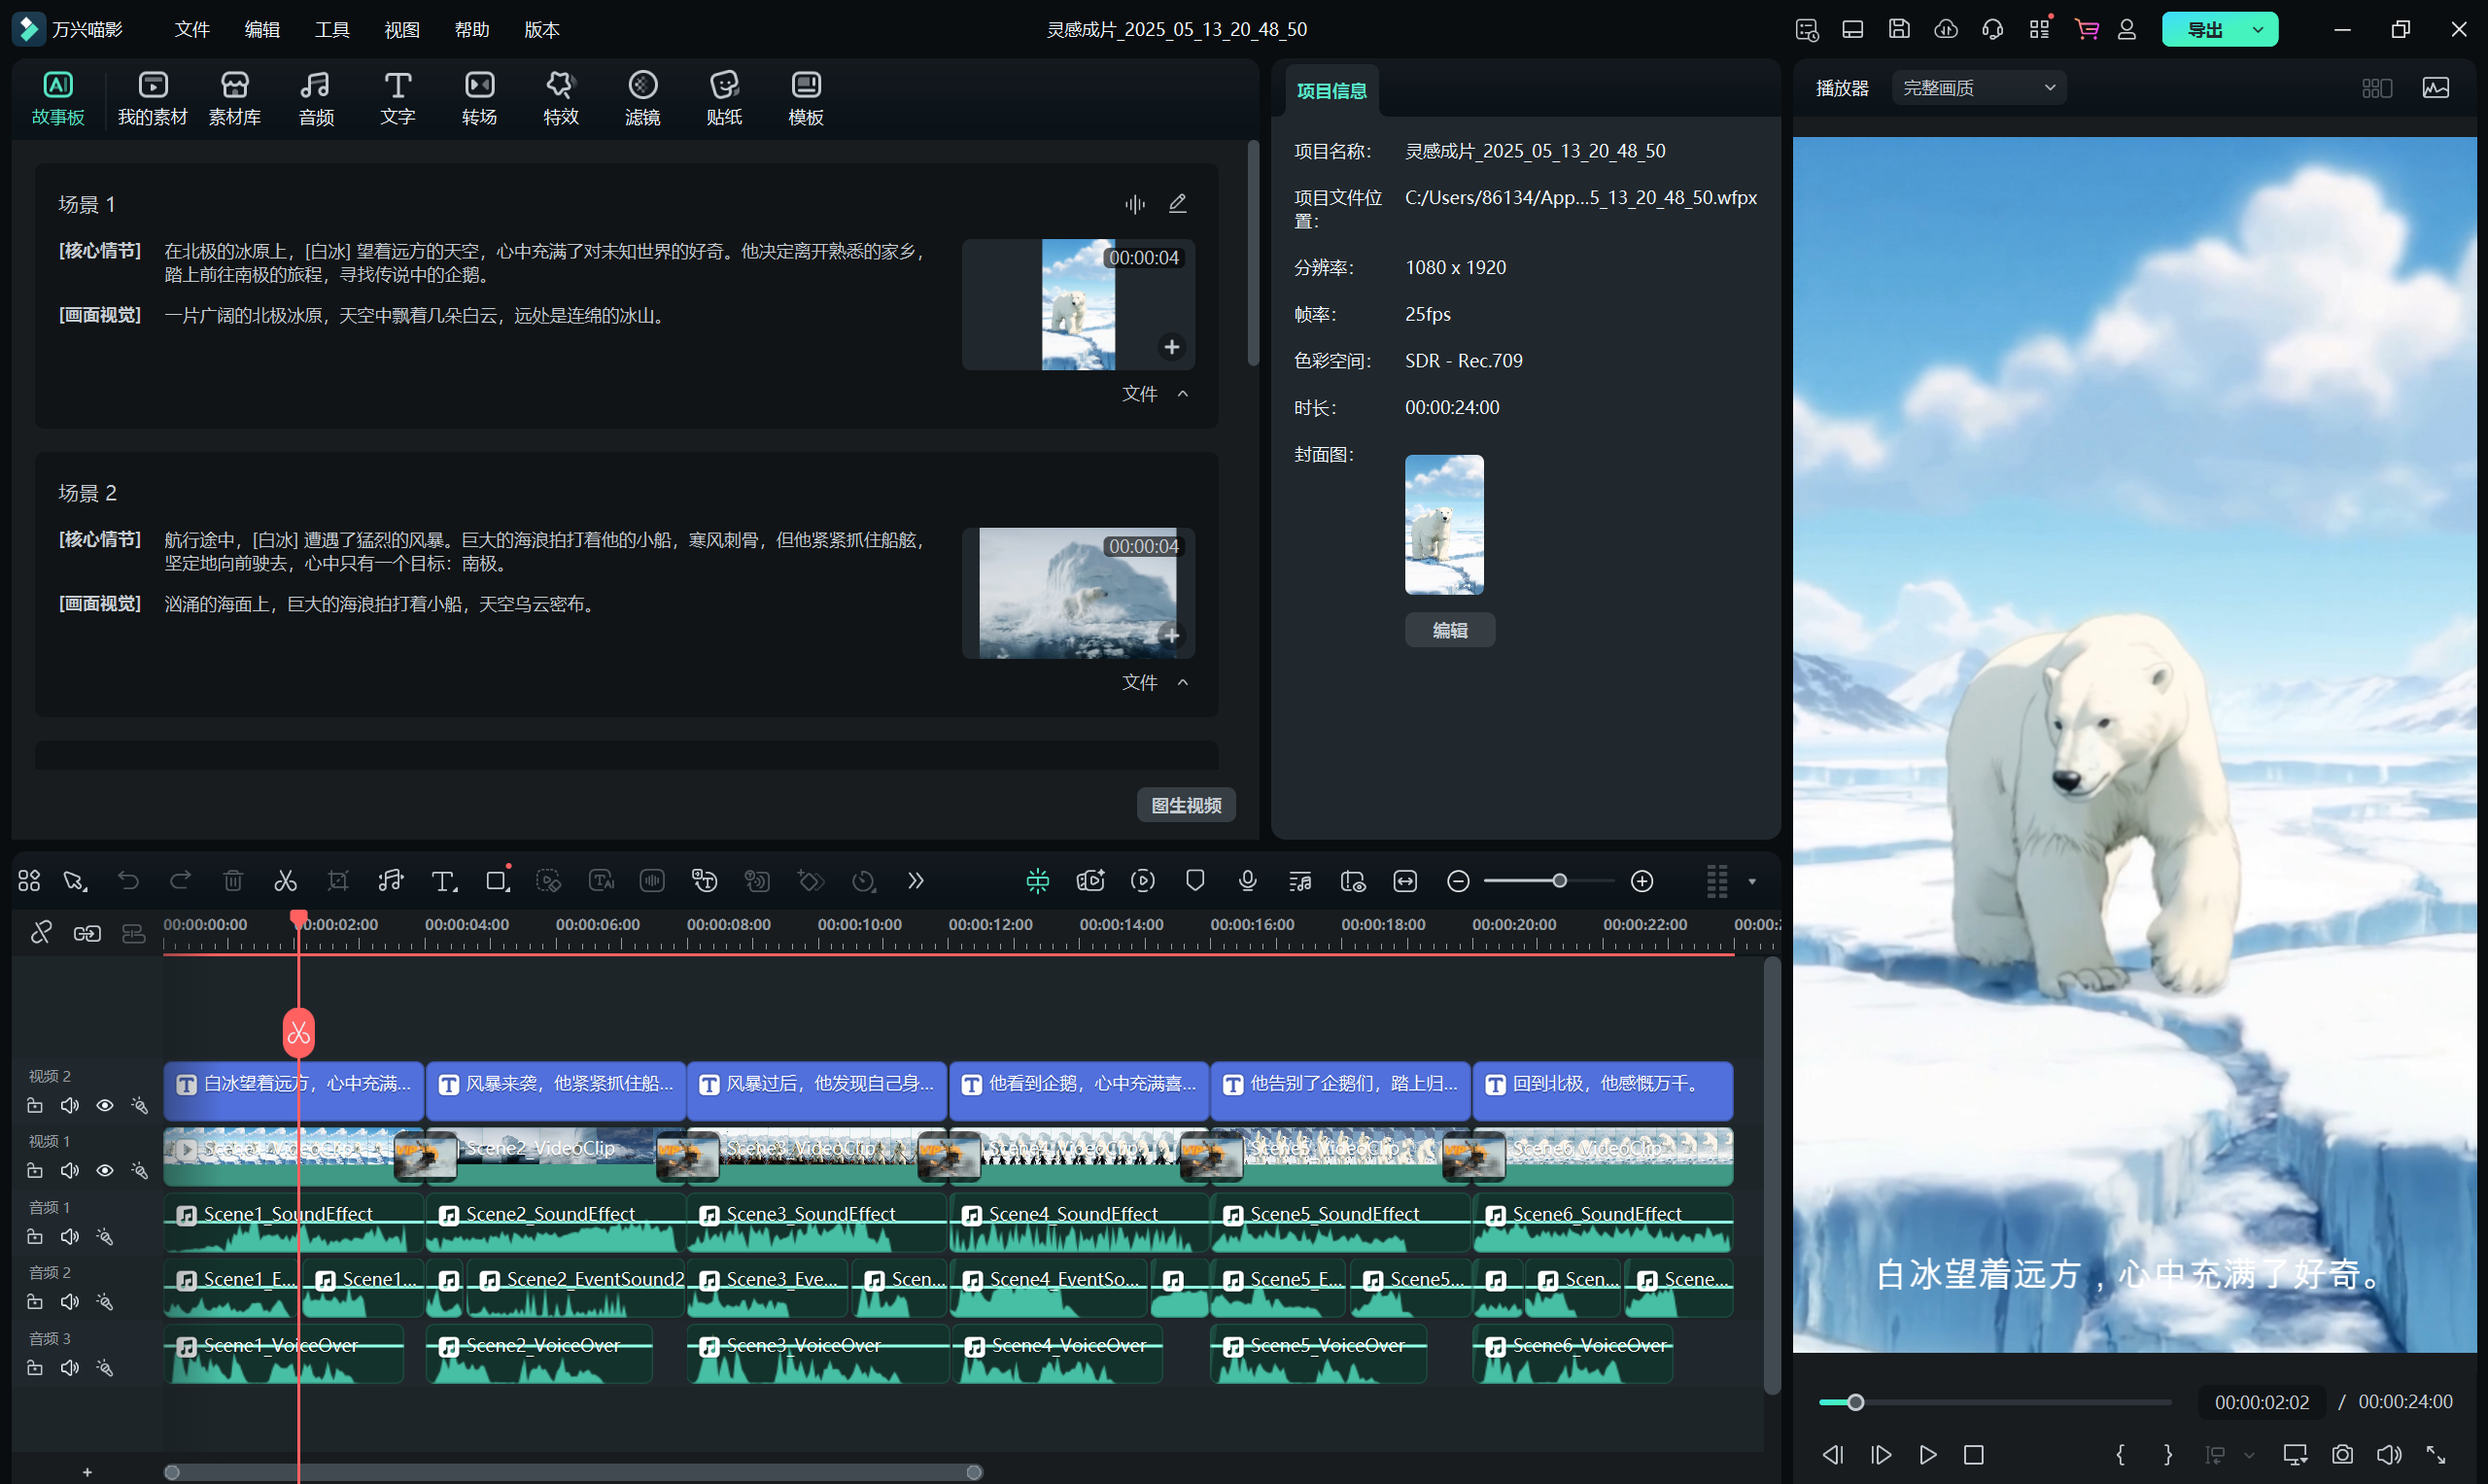
Task: Open the 转场 transitions panel
Action: (479, 98)
